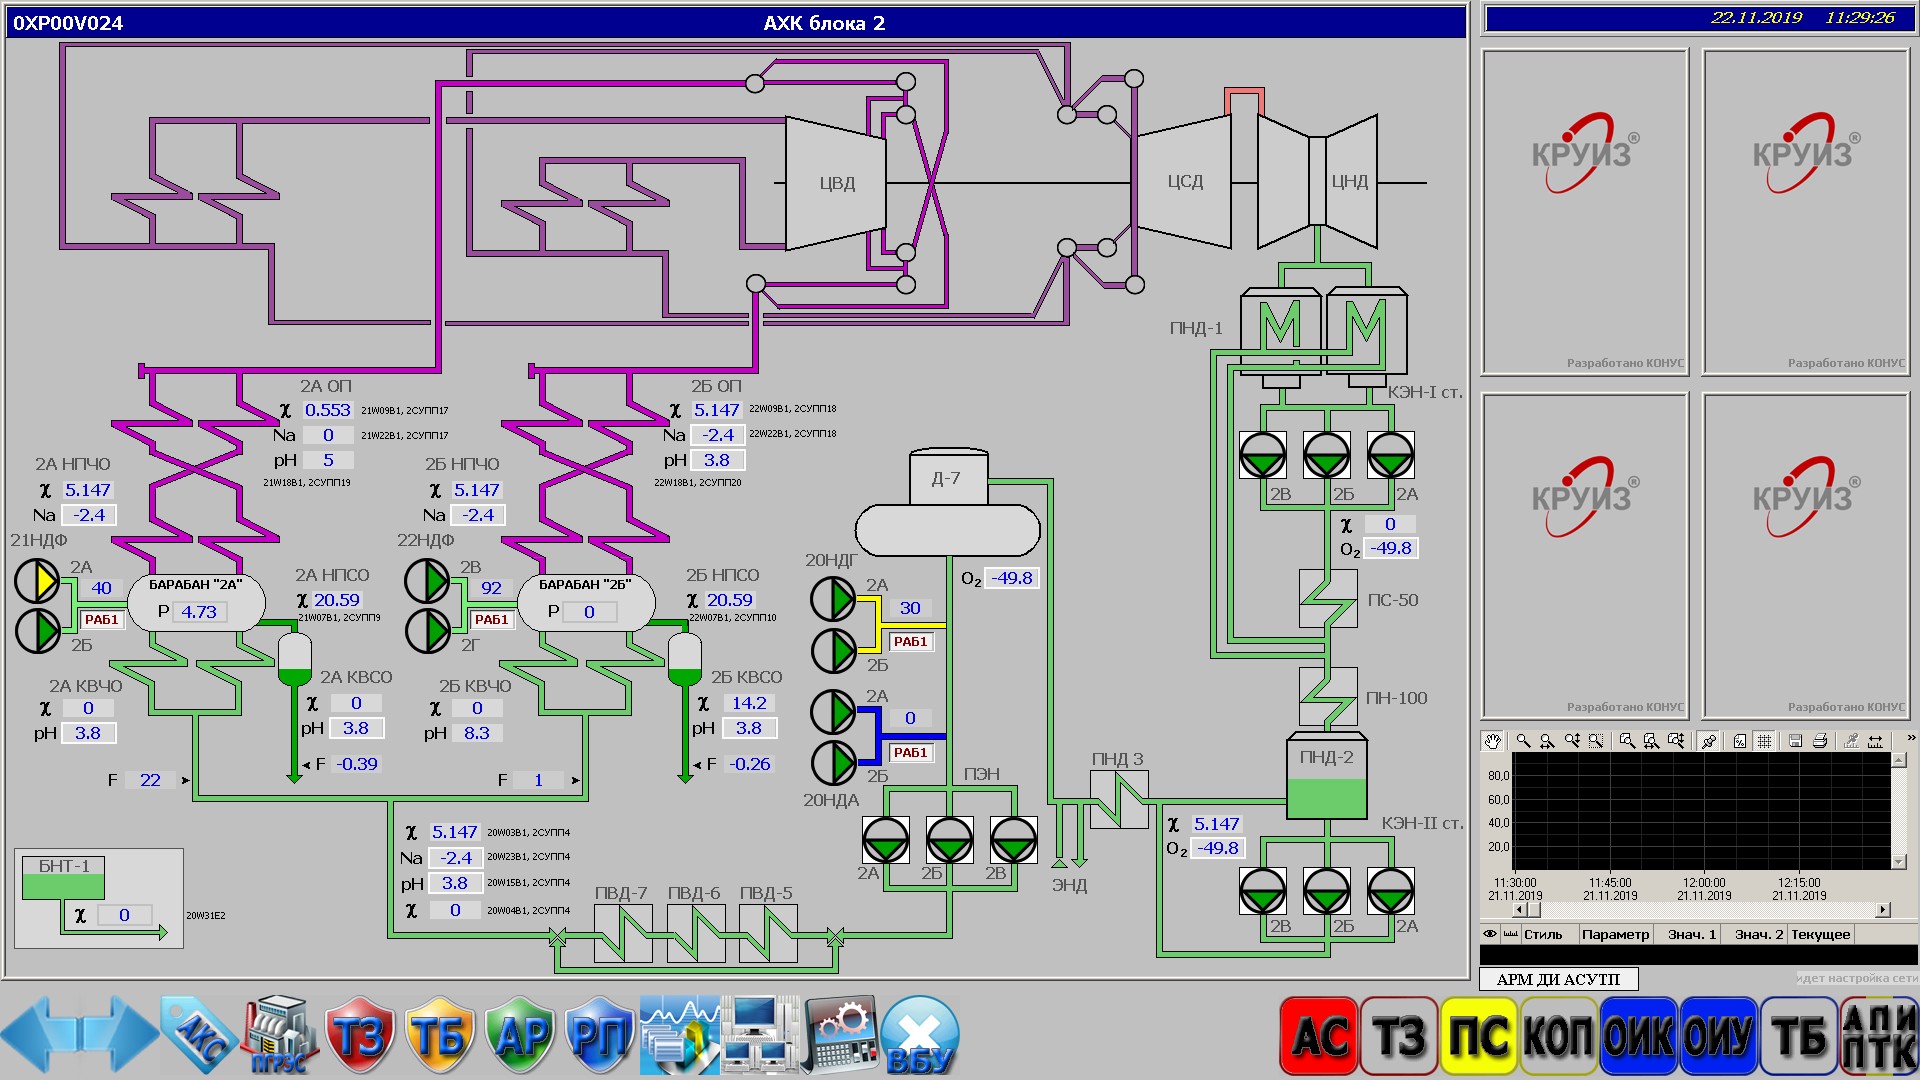The image size is (1920, 1080).
Task: Click the red АС alarm button
Action: (x=1319, y=1036)
